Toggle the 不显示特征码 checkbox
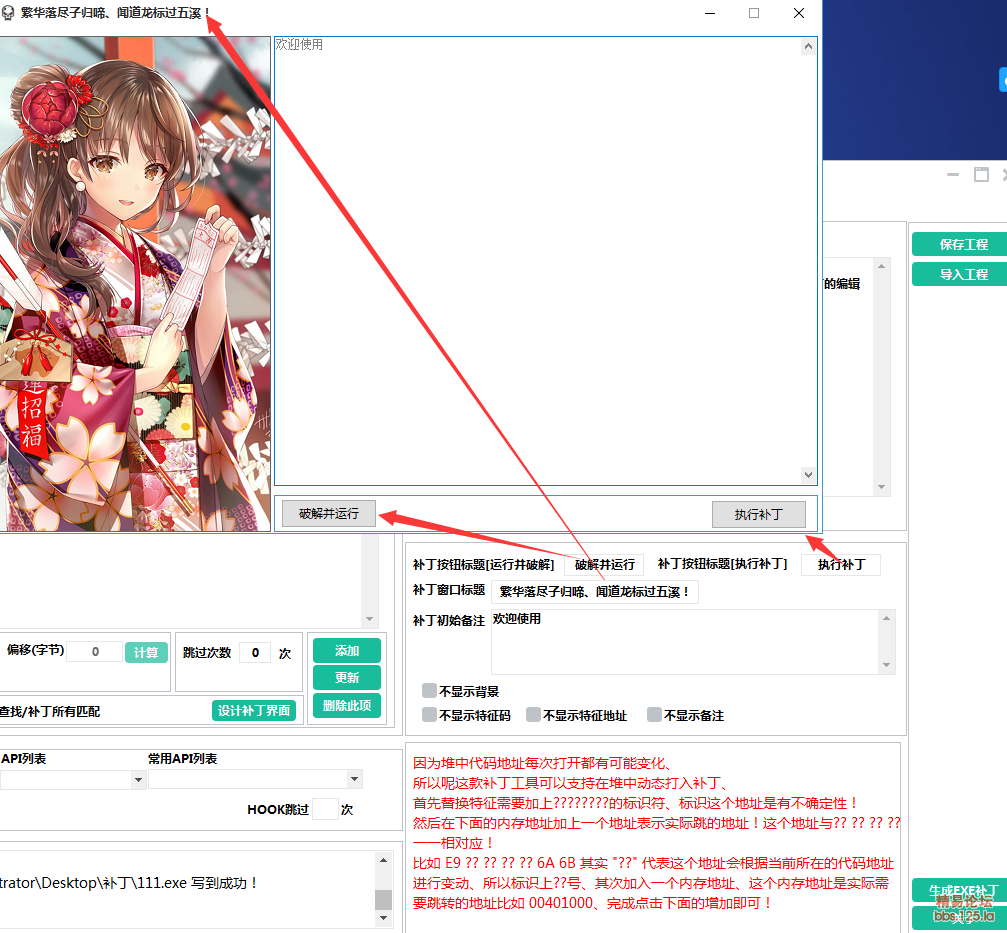 (429, 715)
